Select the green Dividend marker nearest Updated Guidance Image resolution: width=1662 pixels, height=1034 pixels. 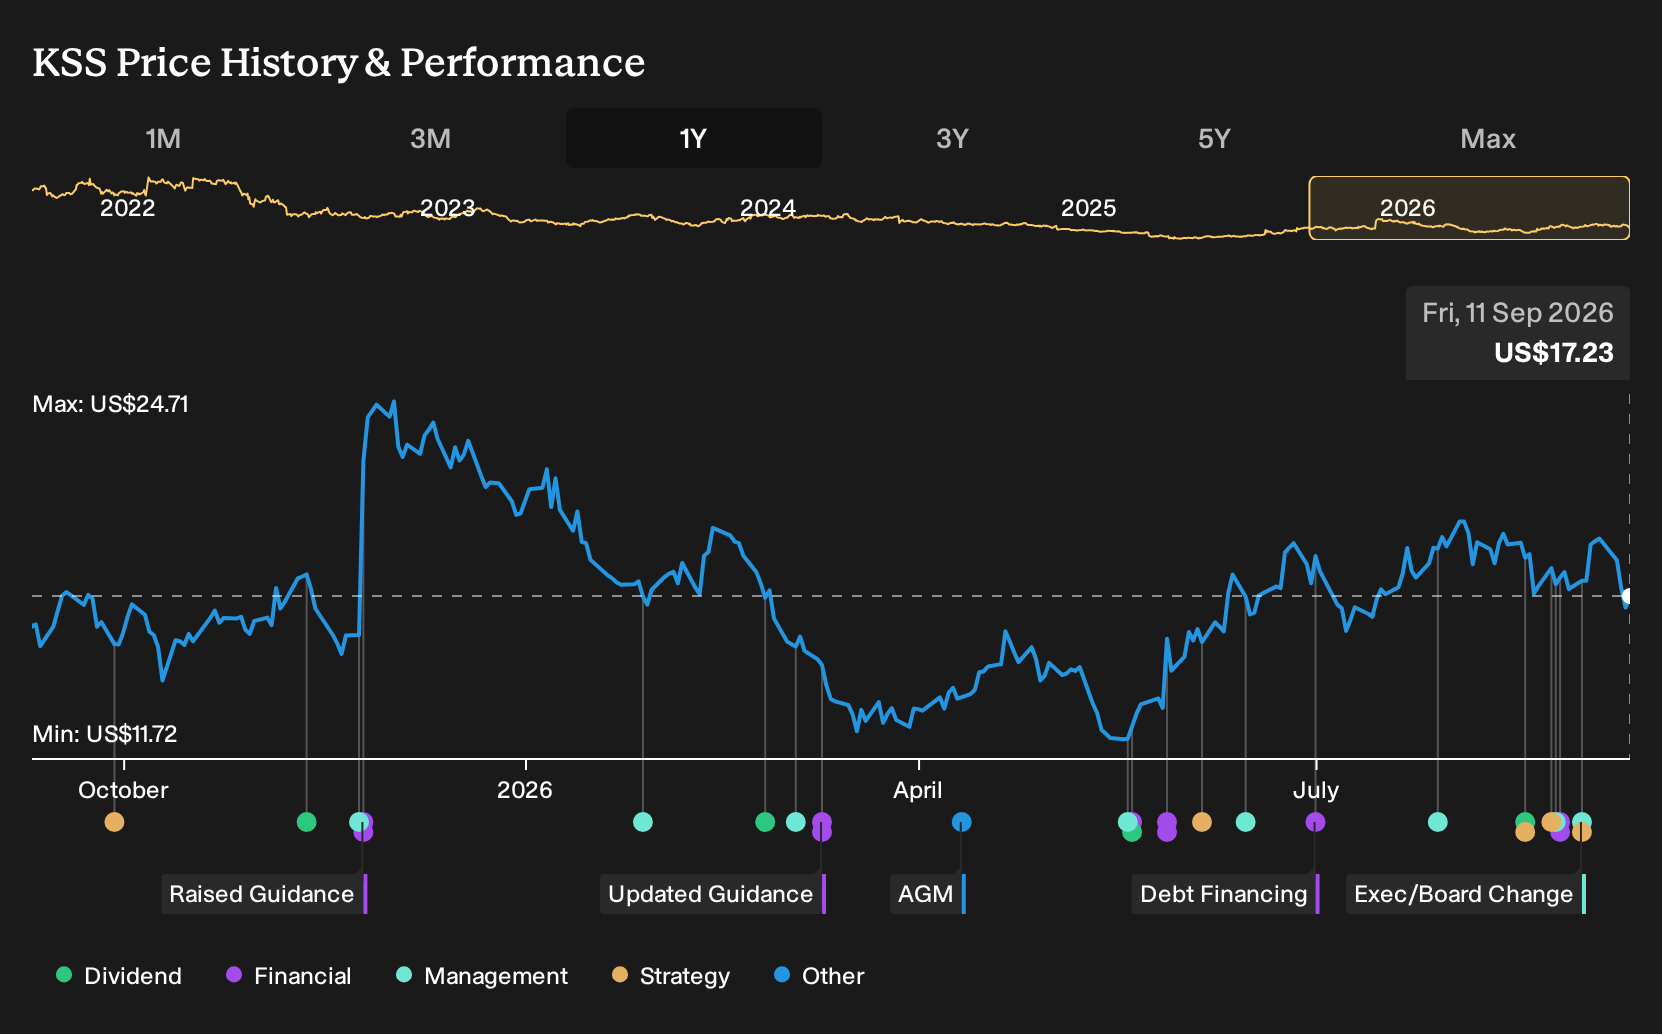coord(765,822)
